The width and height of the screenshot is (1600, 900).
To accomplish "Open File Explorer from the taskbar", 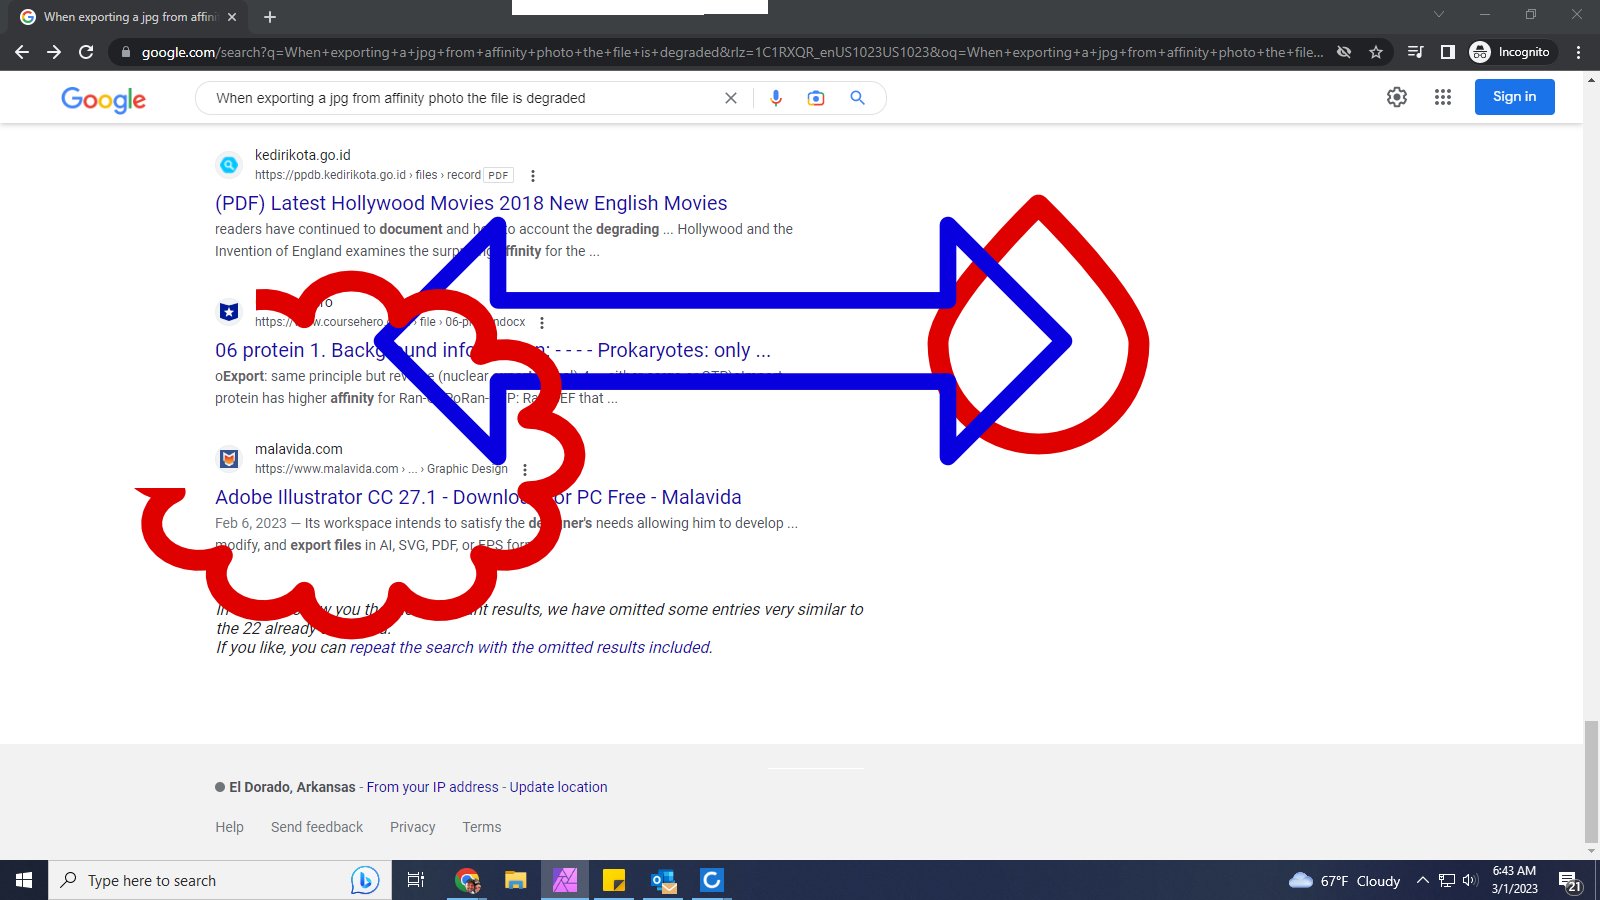I will pyautogui.click(x=515, y=880).
